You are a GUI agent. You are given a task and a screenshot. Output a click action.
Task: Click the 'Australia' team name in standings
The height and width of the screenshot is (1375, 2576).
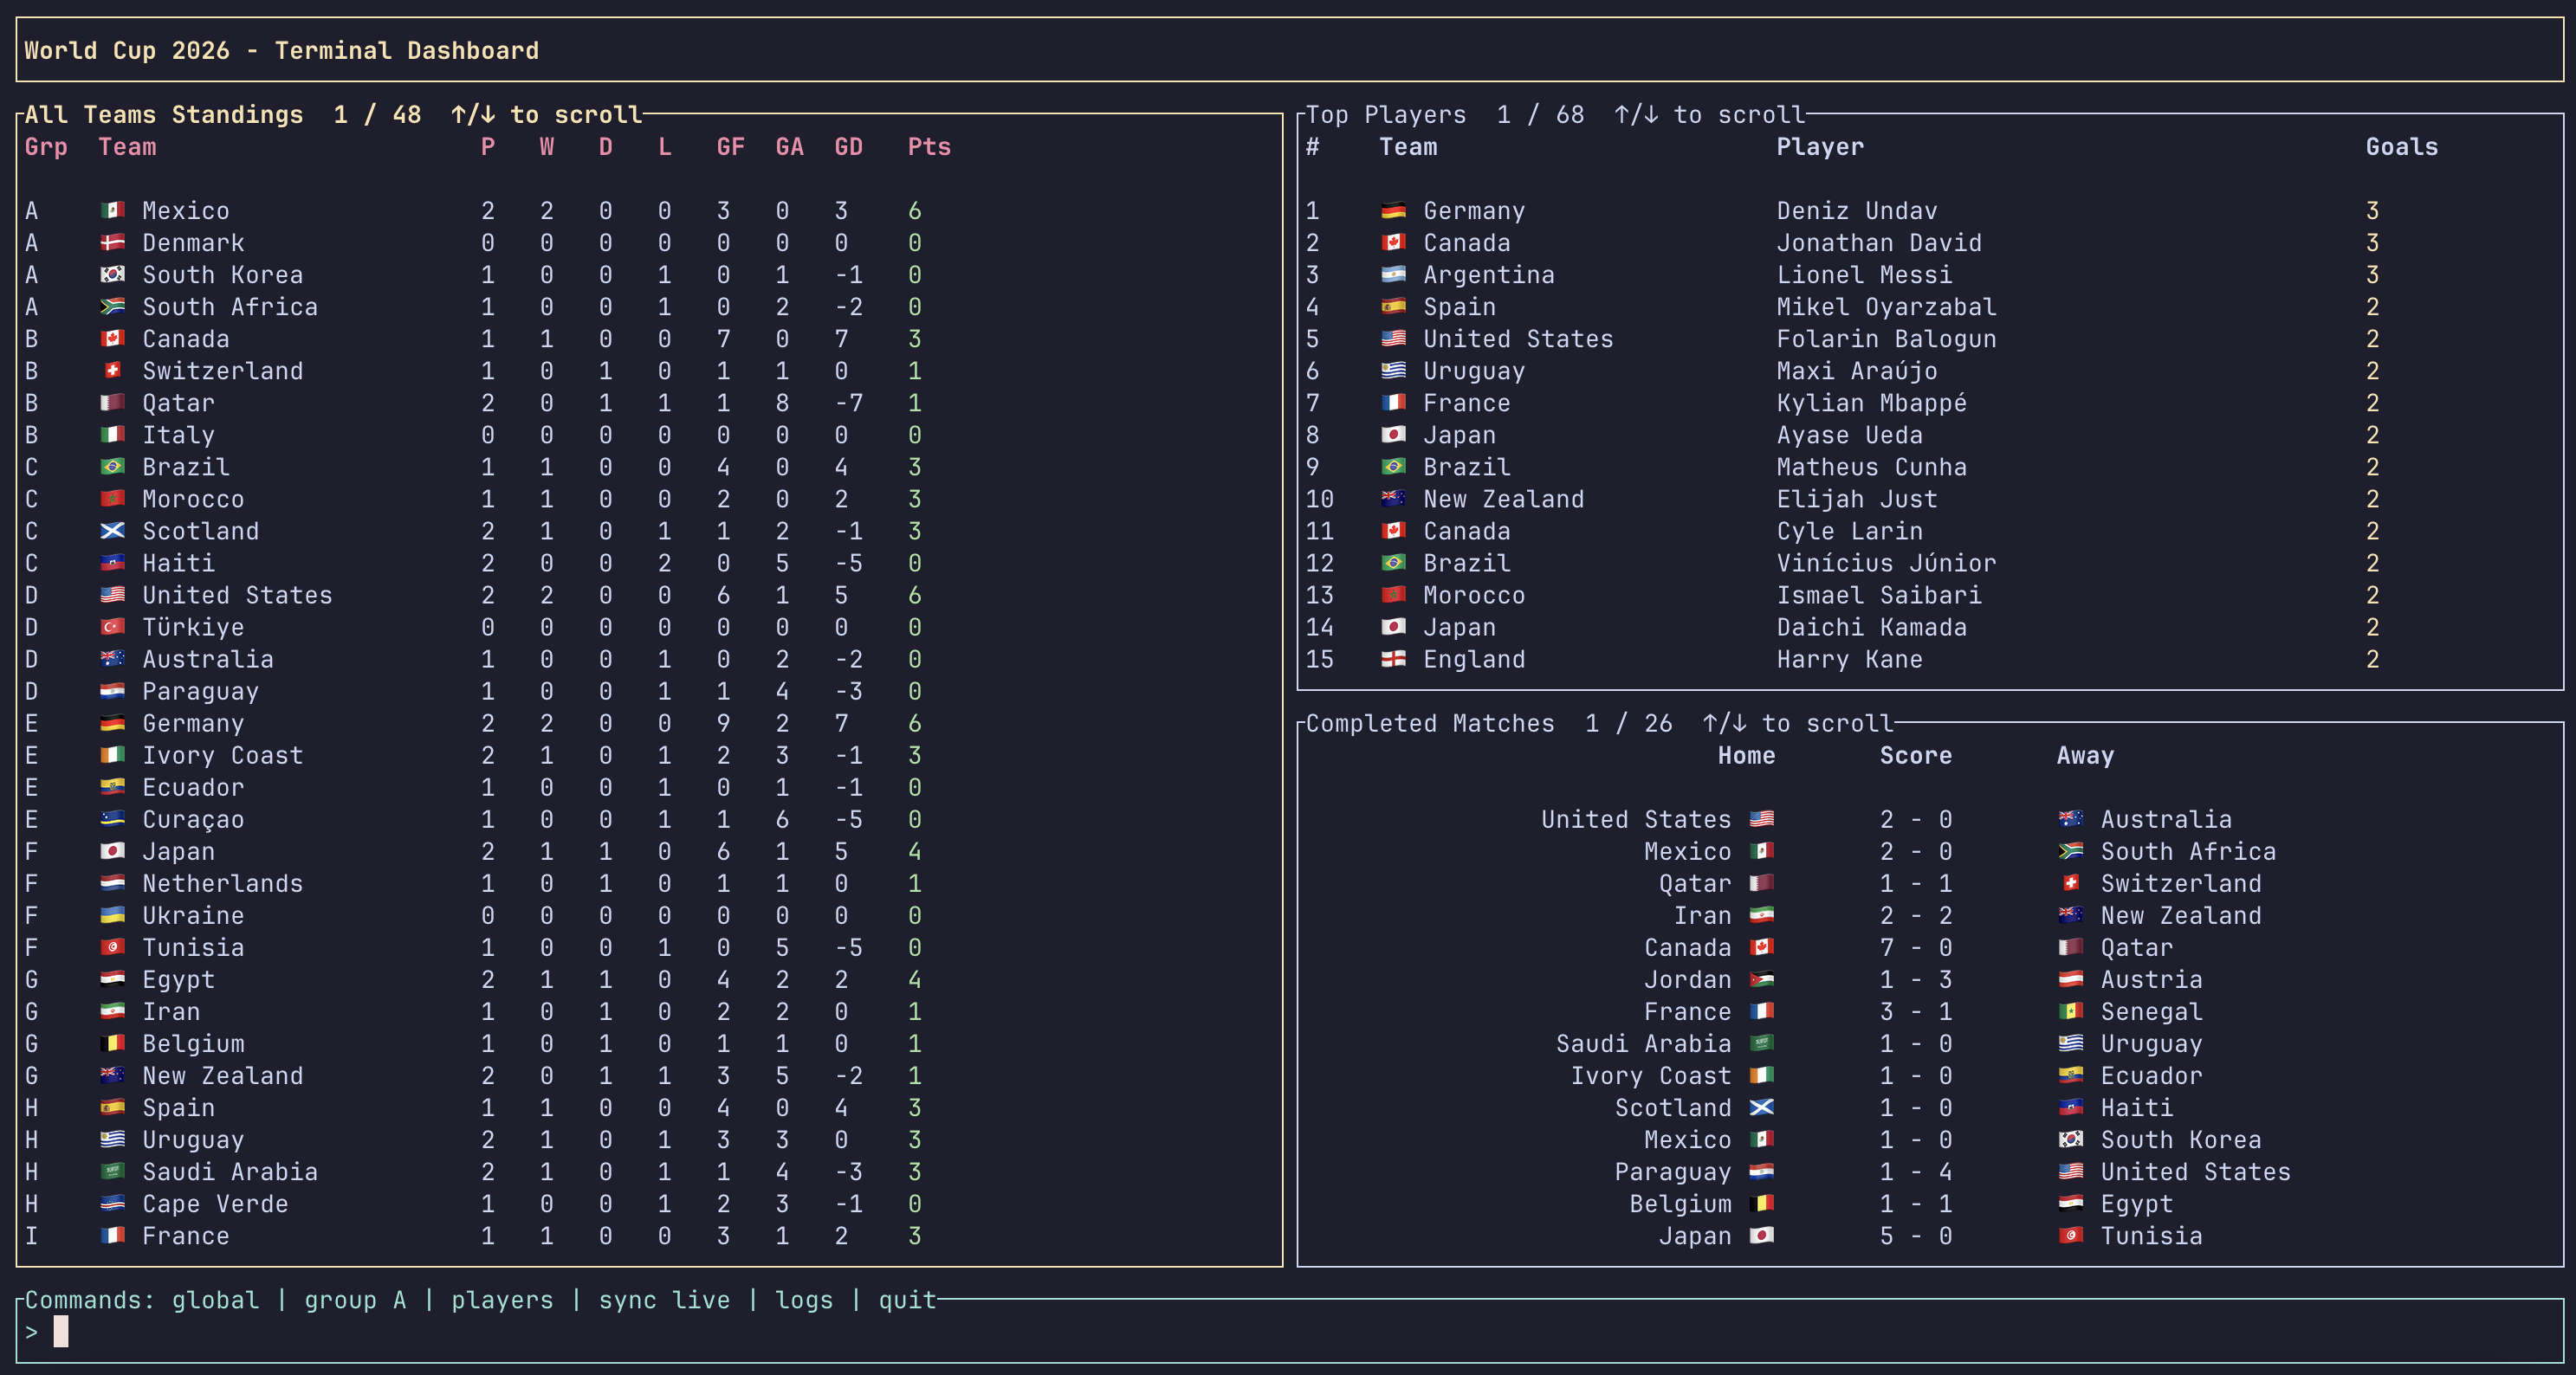point(208,658)
